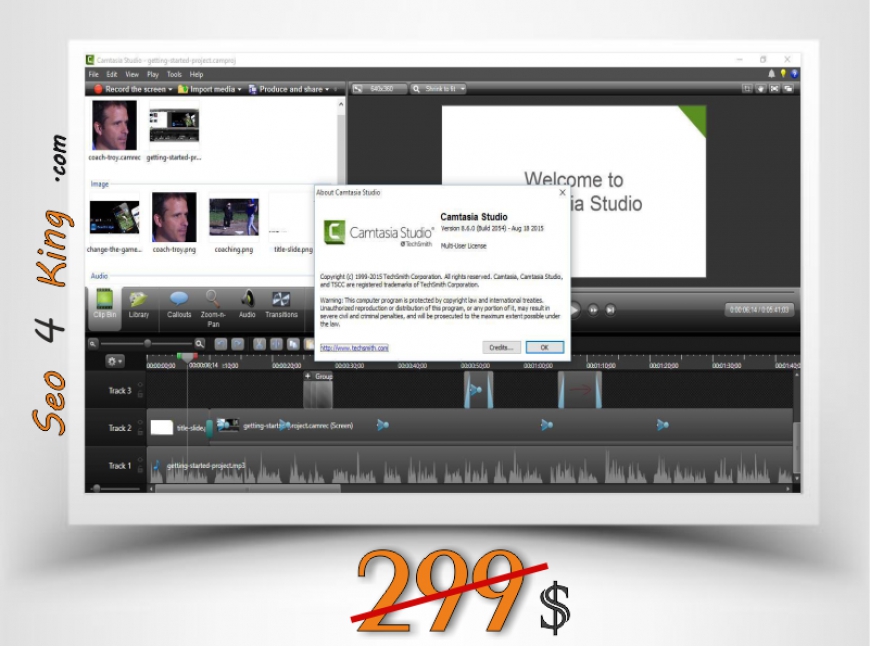Click the timeline zoom out magnifier
The image size is (870, 646).
click(93, 344)
